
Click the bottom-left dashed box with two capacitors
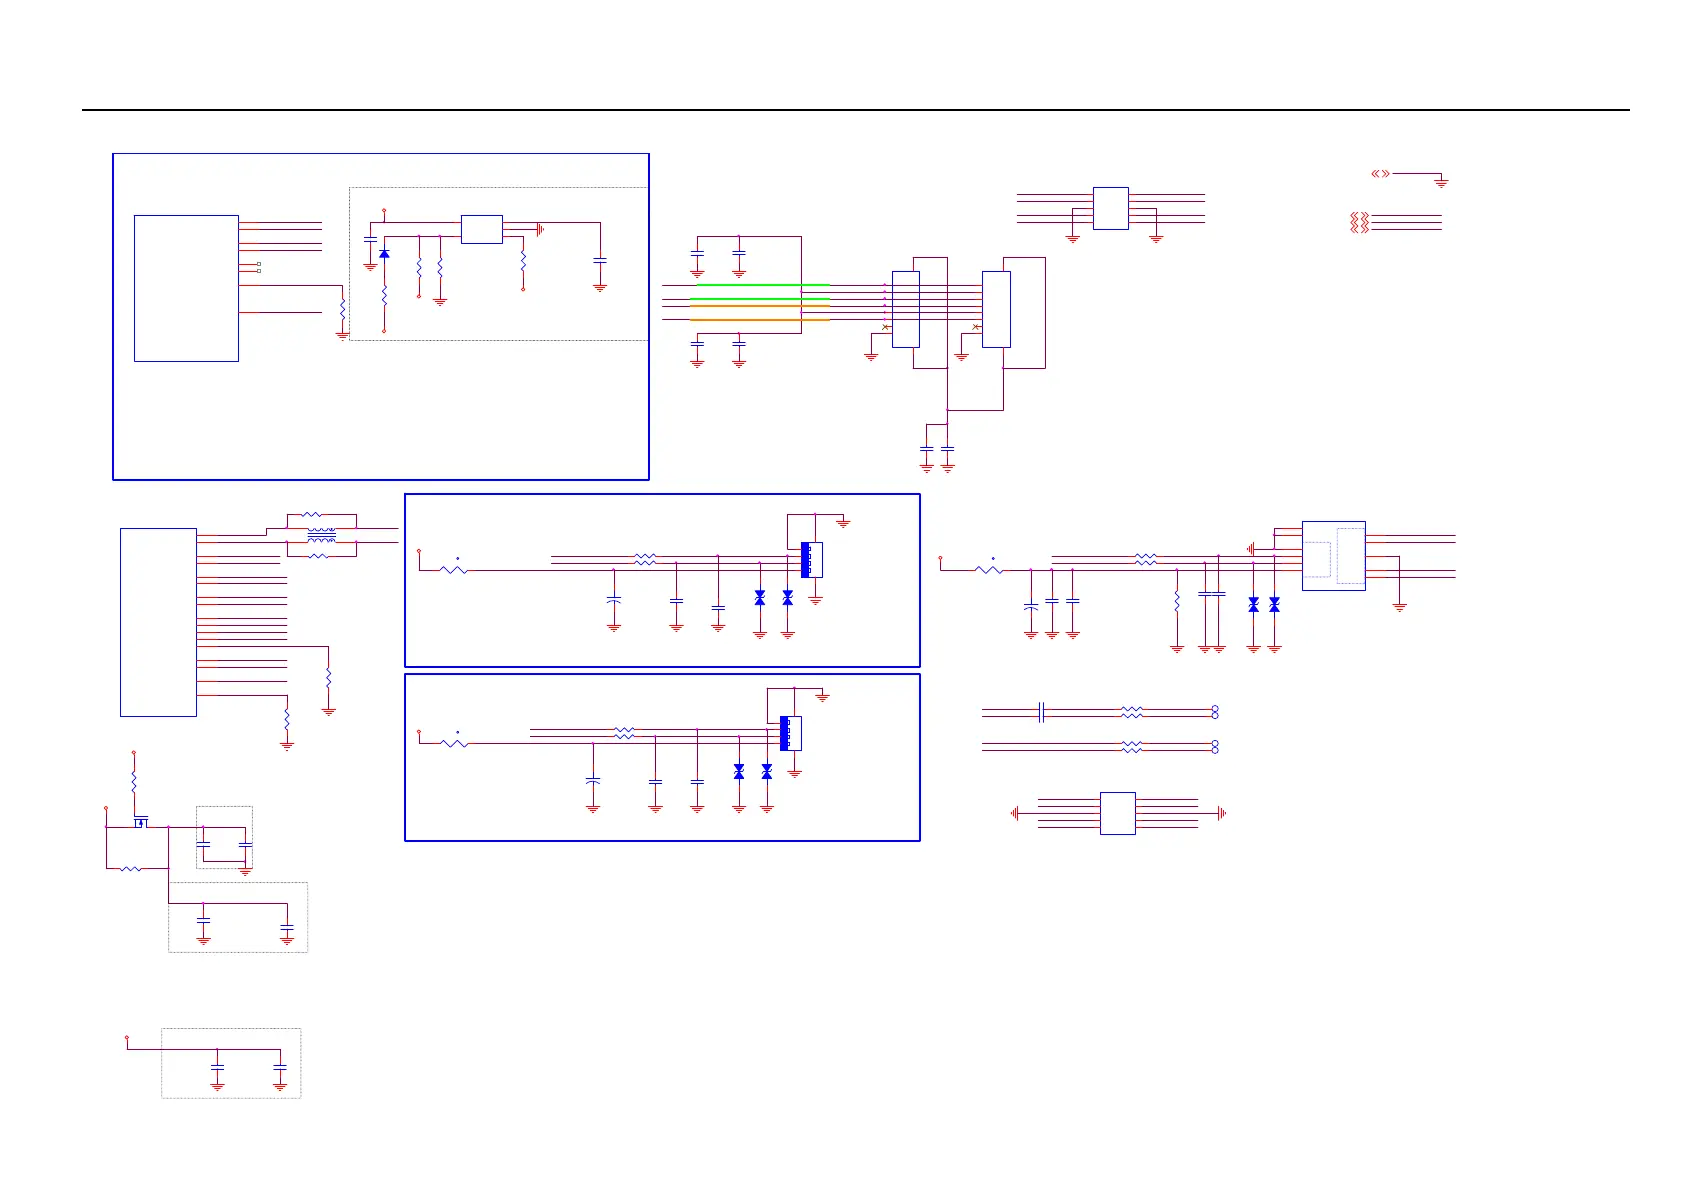(231, 1063)
